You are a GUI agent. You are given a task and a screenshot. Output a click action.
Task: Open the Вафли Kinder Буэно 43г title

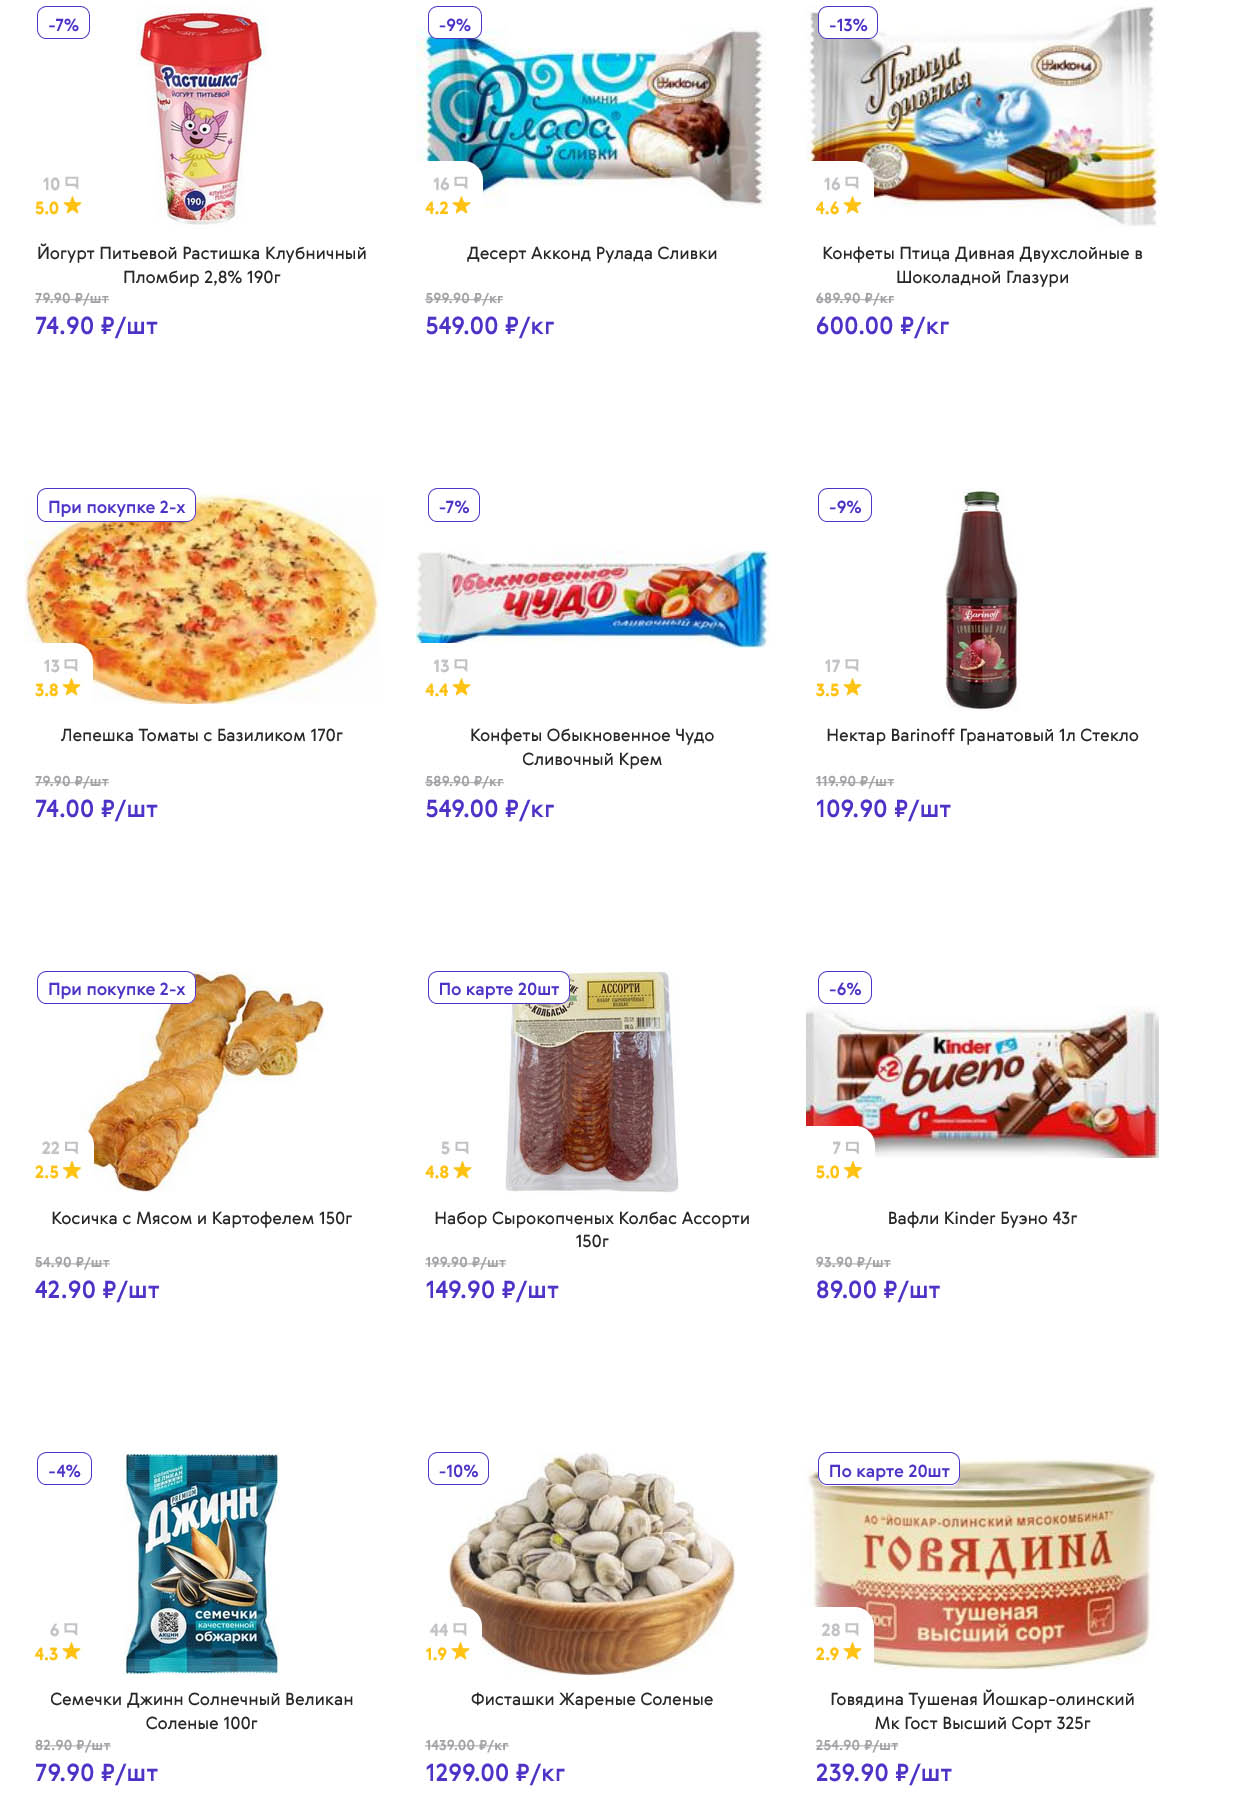pyautogui.click(x=982, y=1218)
